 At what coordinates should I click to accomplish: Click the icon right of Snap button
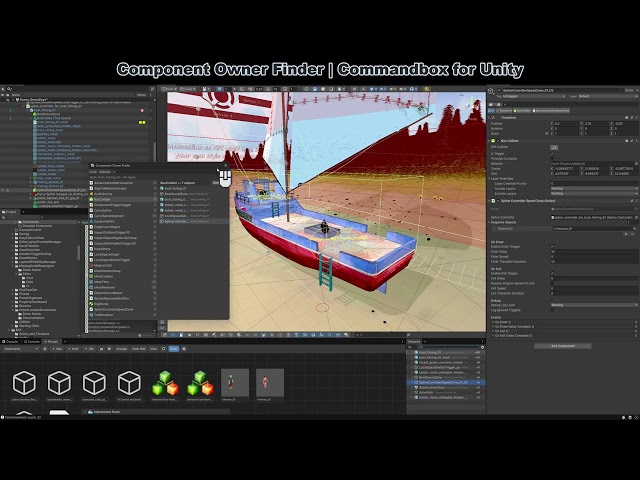click(184, 349)
